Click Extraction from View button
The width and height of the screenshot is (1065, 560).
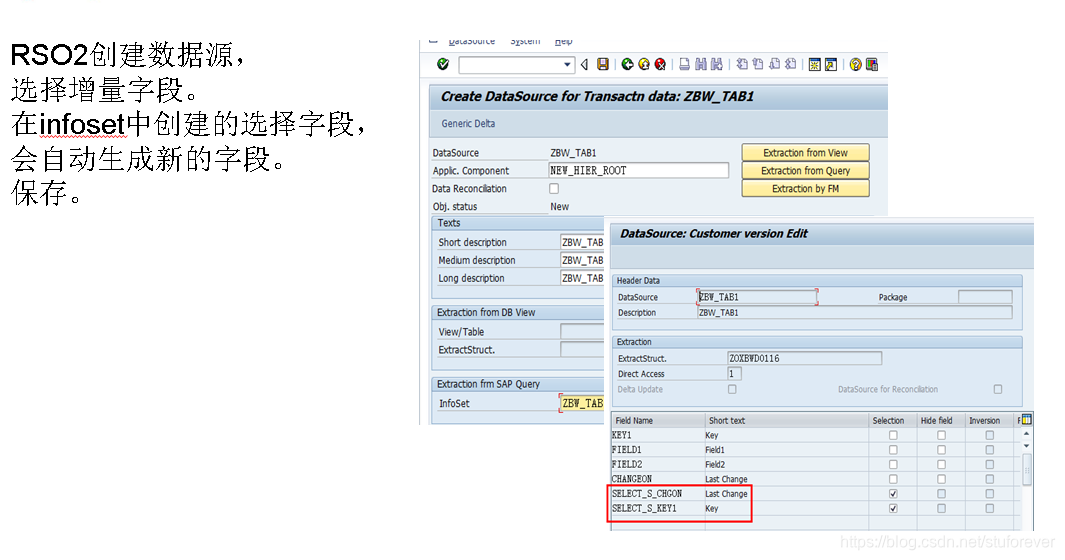[x=806, y=153]
